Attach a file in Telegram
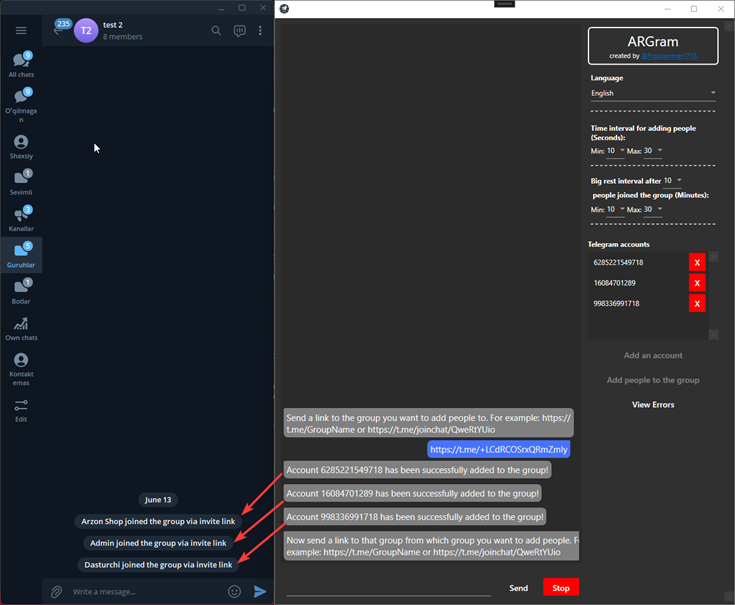 coord(56,592)
